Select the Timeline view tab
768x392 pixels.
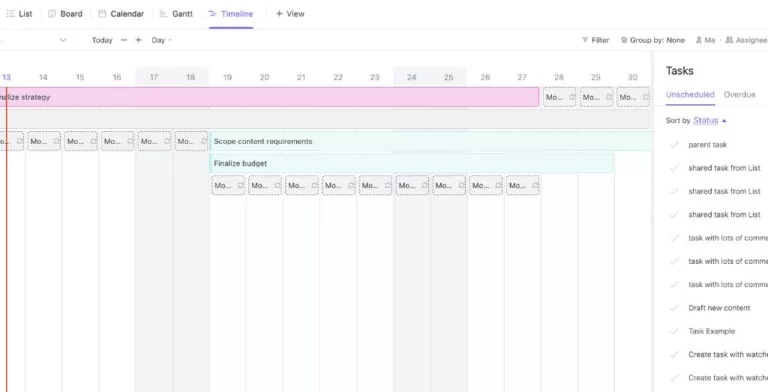[x=231, y=14]
